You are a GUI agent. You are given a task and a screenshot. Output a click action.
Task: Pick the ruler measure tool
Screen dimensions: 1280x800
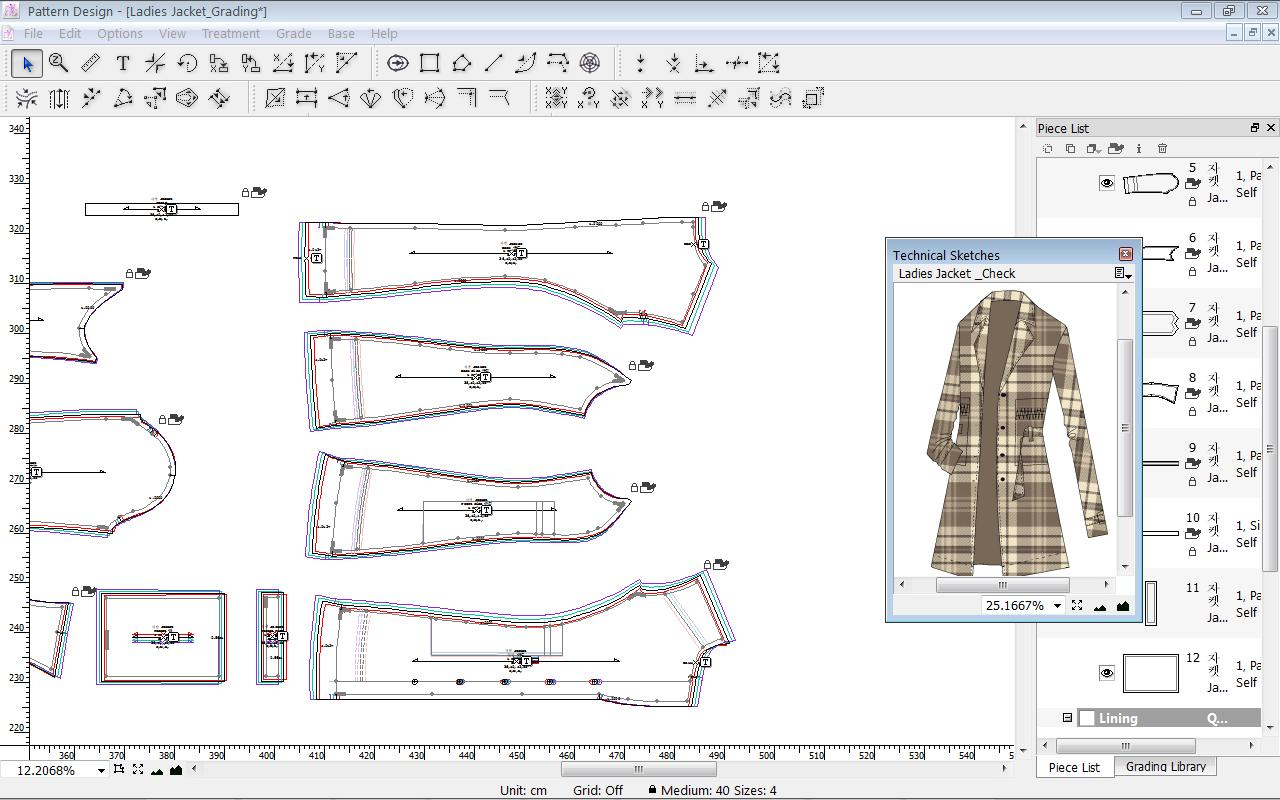pos(91,64)
